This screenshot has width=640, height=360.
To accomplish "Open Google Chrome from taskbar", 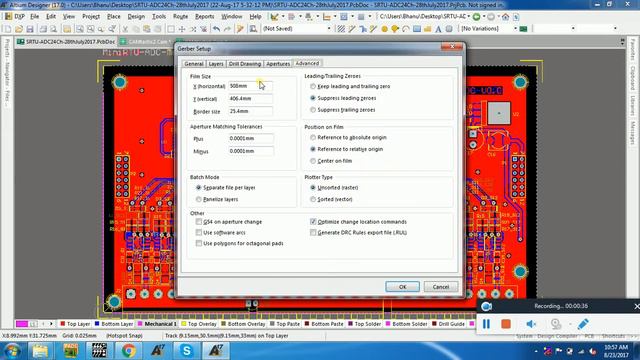I will (x=128, y=351).
